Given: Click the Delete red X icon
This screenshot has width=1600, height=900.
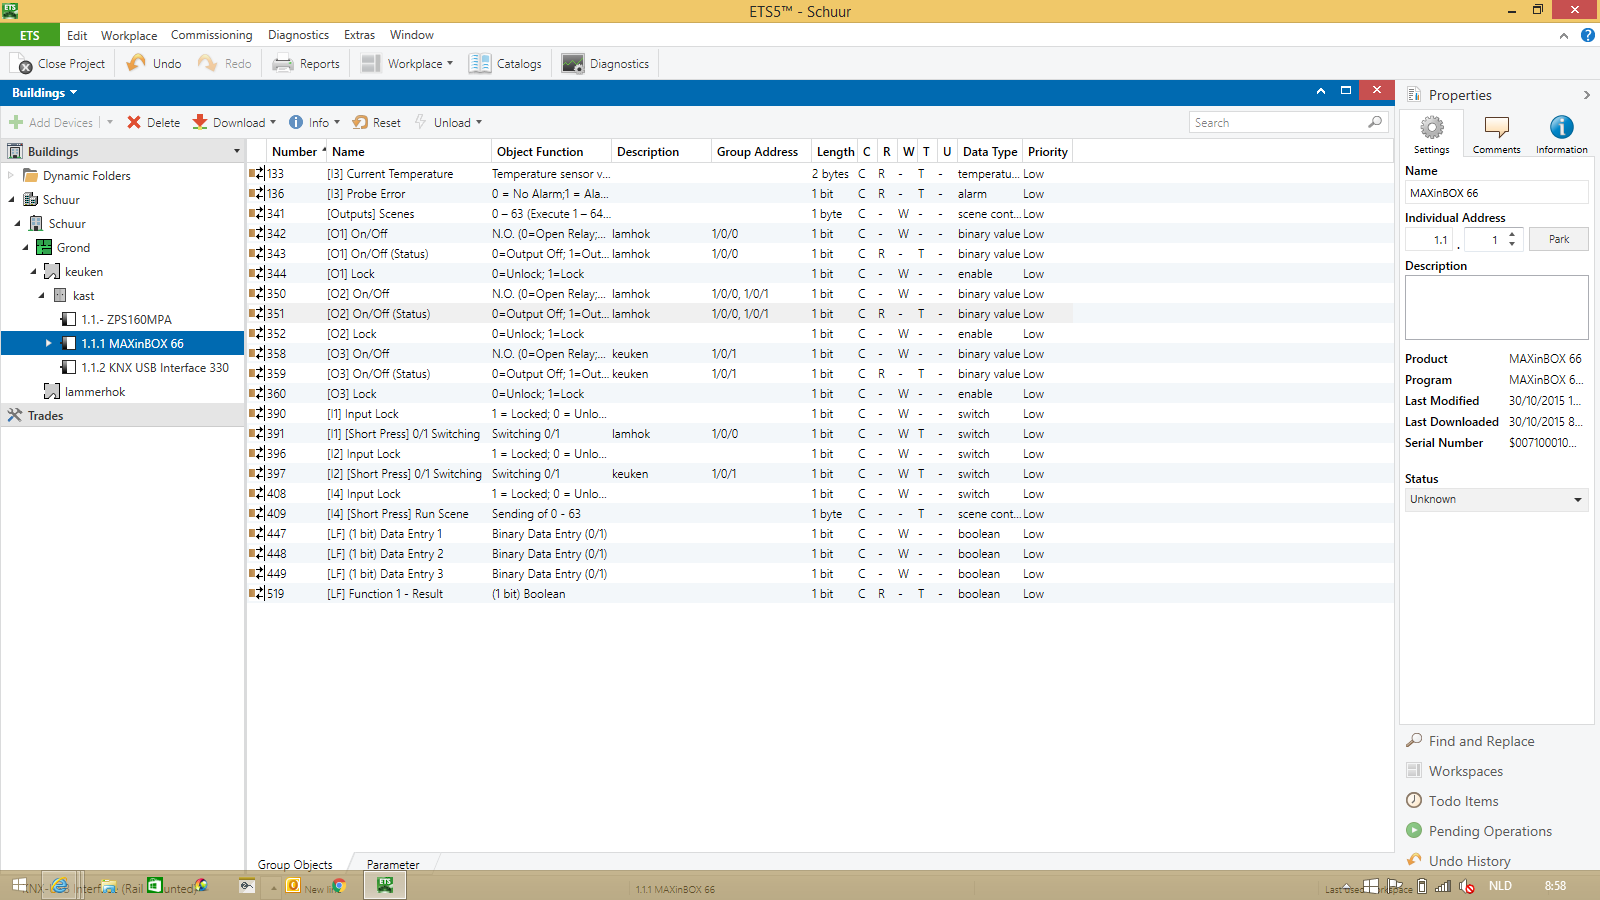Looking at the screenshot, I should (134, 122).
